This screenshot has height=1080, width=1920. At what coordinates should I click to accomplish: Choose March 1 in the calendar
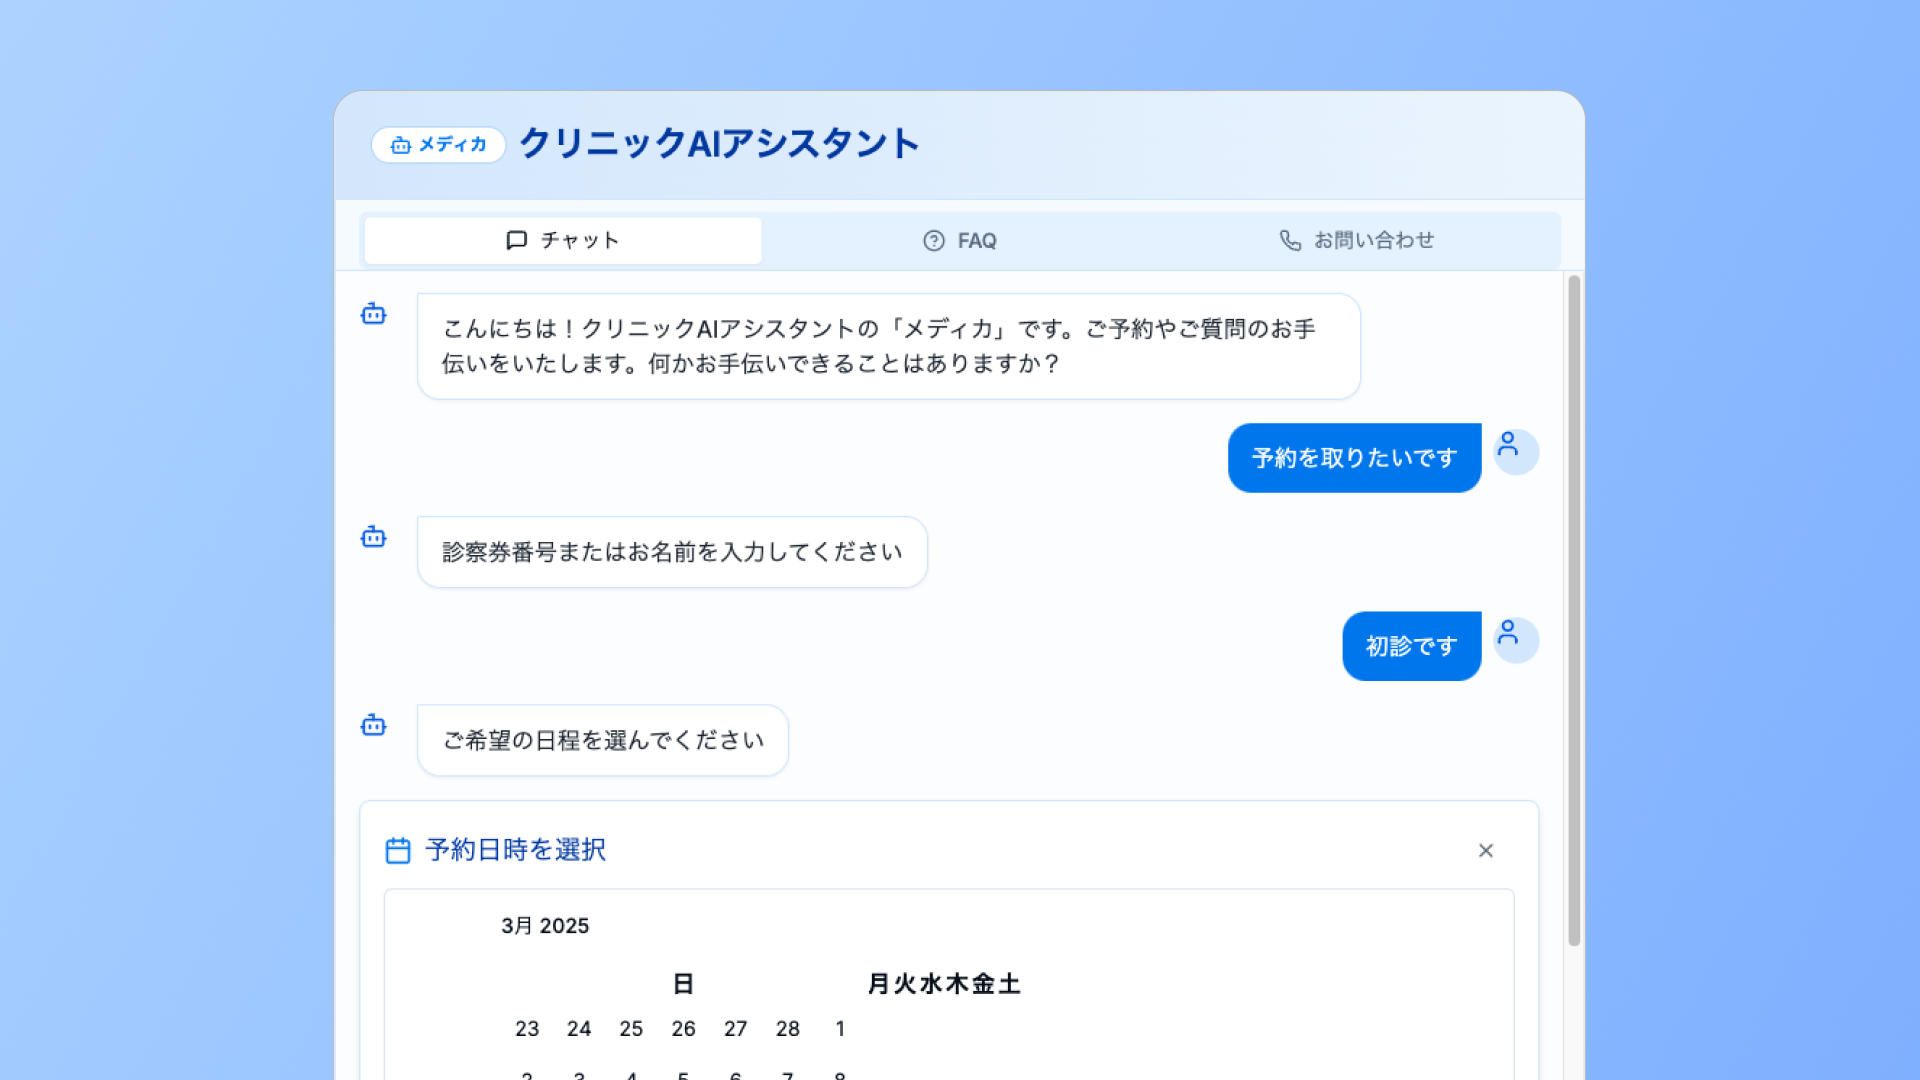tap(840, 1028)
